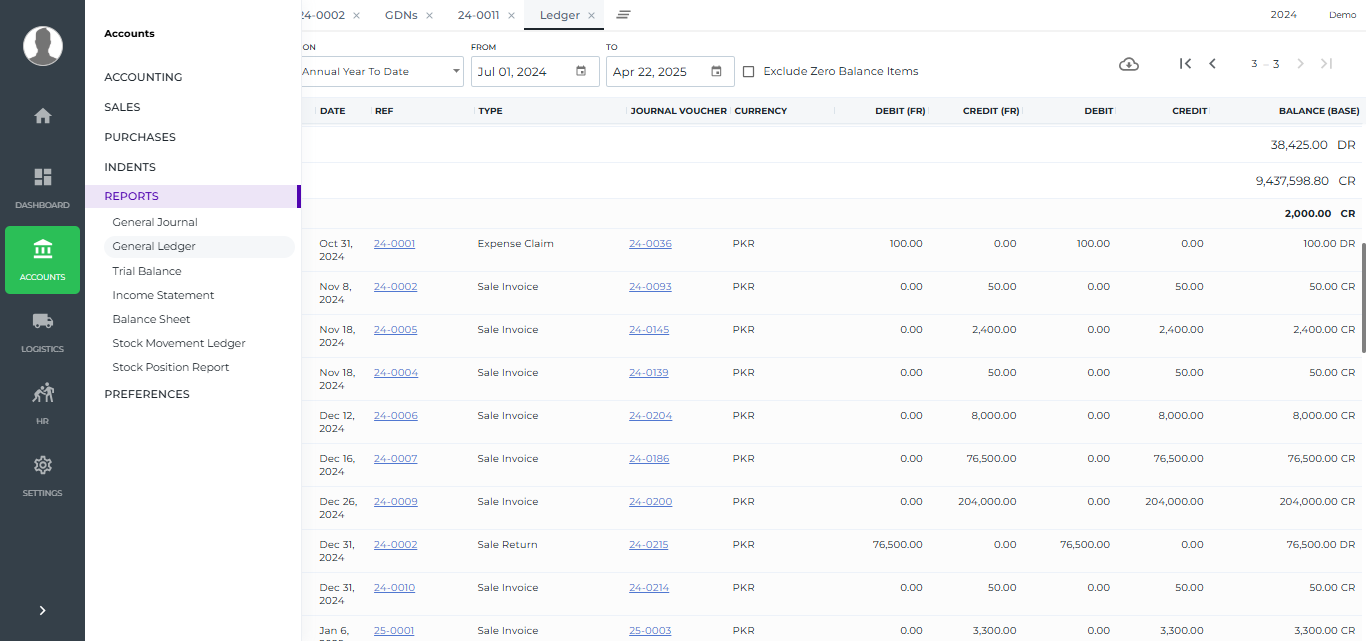
Task: Open sale invoice ref 25-0001
Action: point(394,631)
